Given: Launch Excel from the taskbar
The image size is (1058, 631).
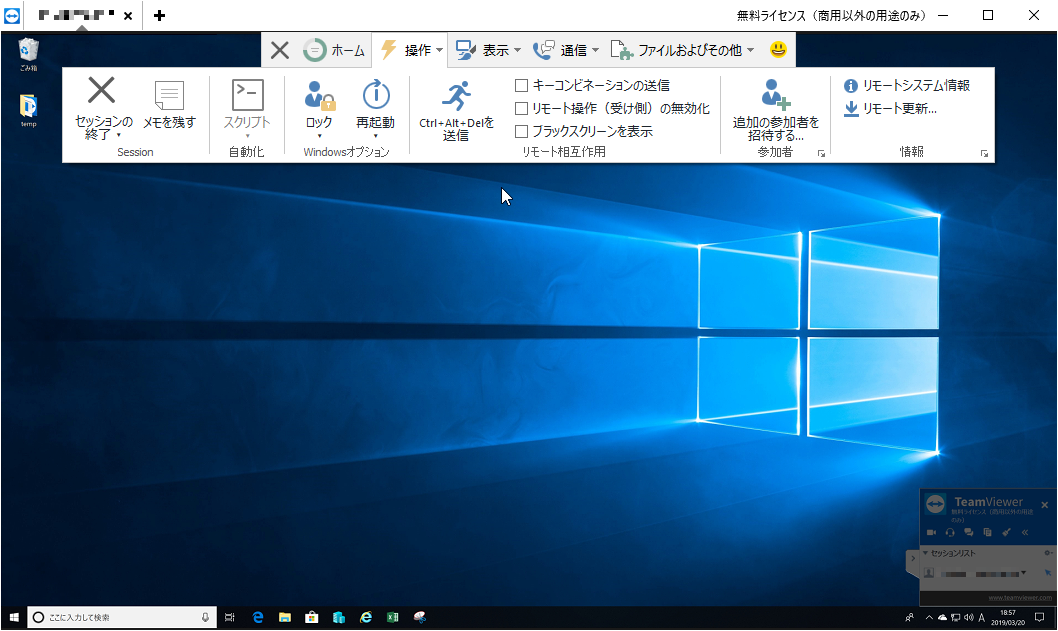Looking at the screenshot, I should click(393, 617).
